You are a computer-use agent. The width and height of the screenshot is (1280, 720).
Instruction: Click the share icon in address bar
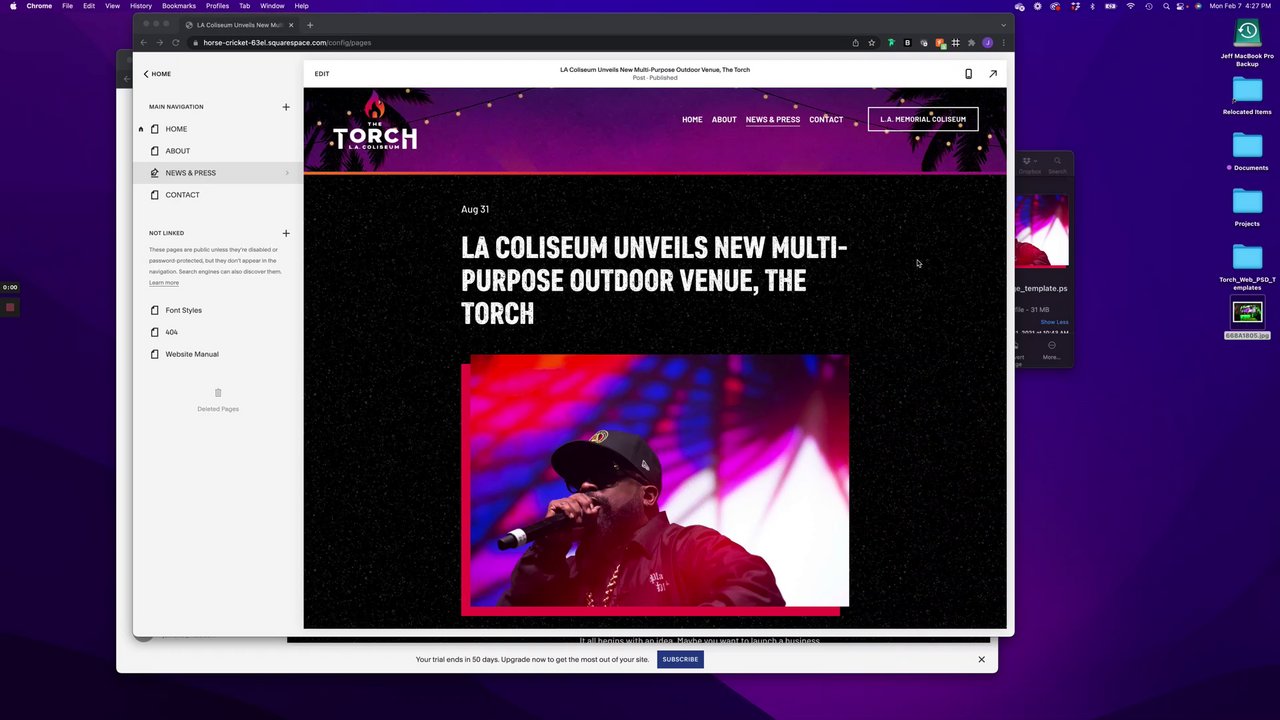point(855,43)
